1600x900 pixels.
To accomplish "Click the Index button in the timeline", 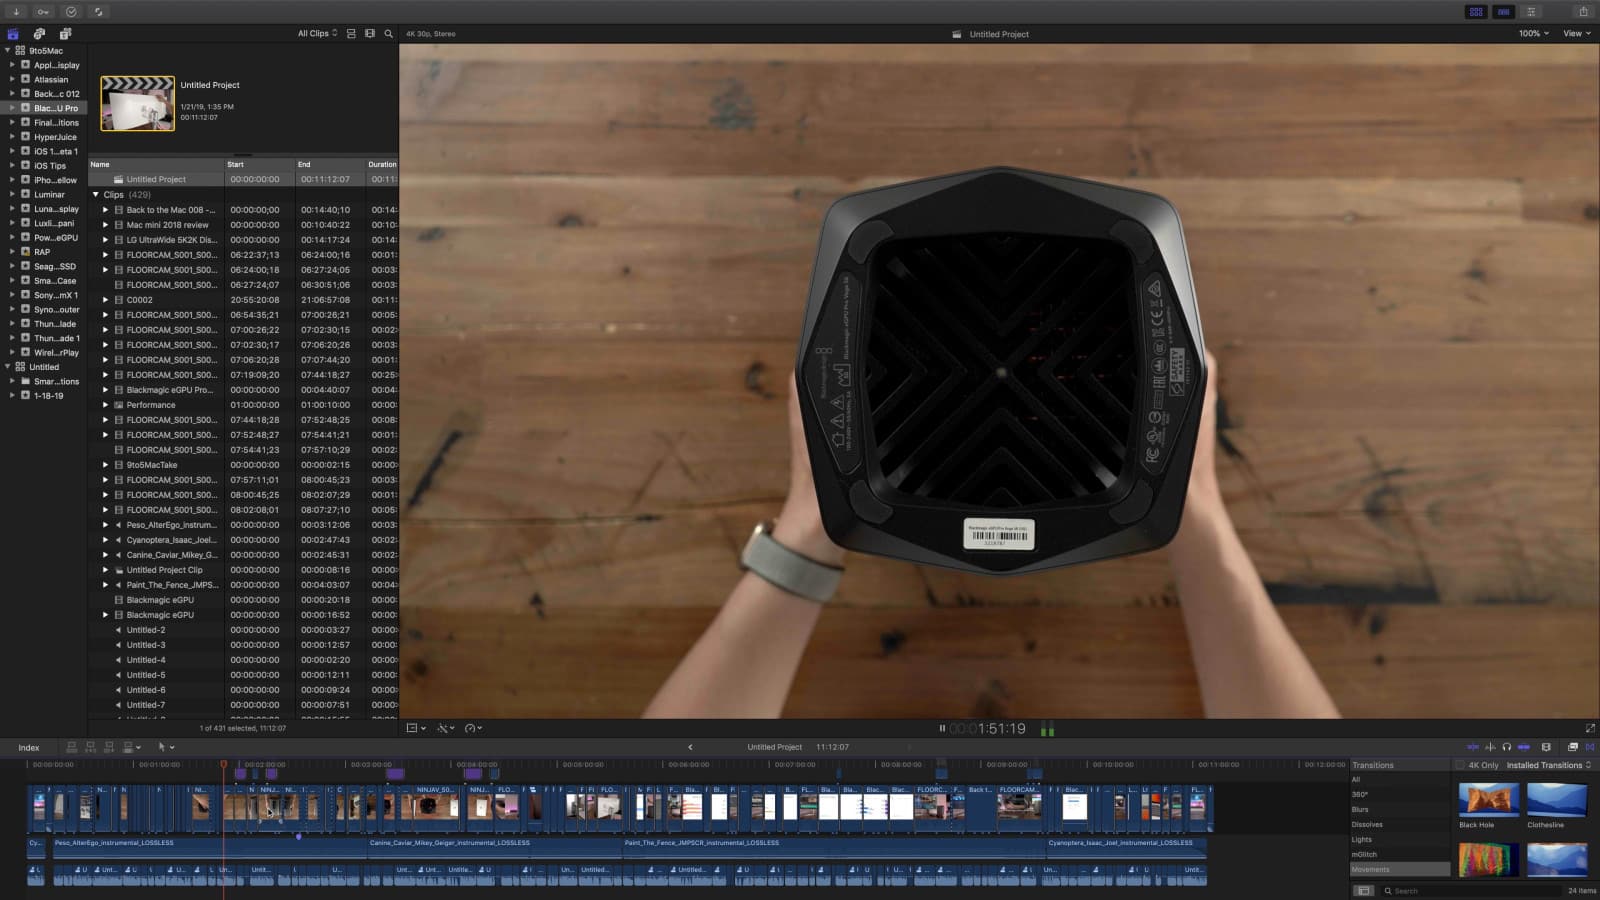I will [x=28, y=747].
